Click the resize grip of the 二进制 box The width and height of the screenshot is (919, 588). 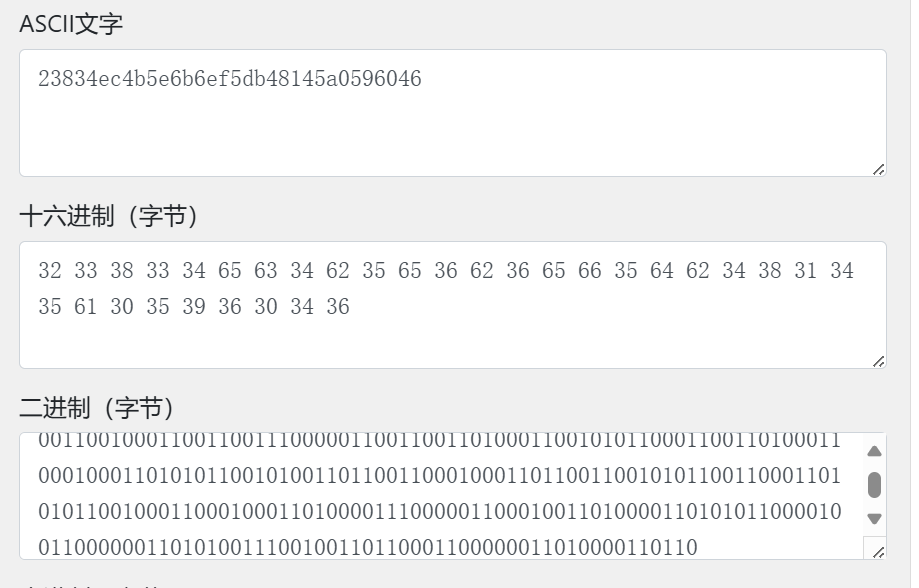[x=878, y=552]
